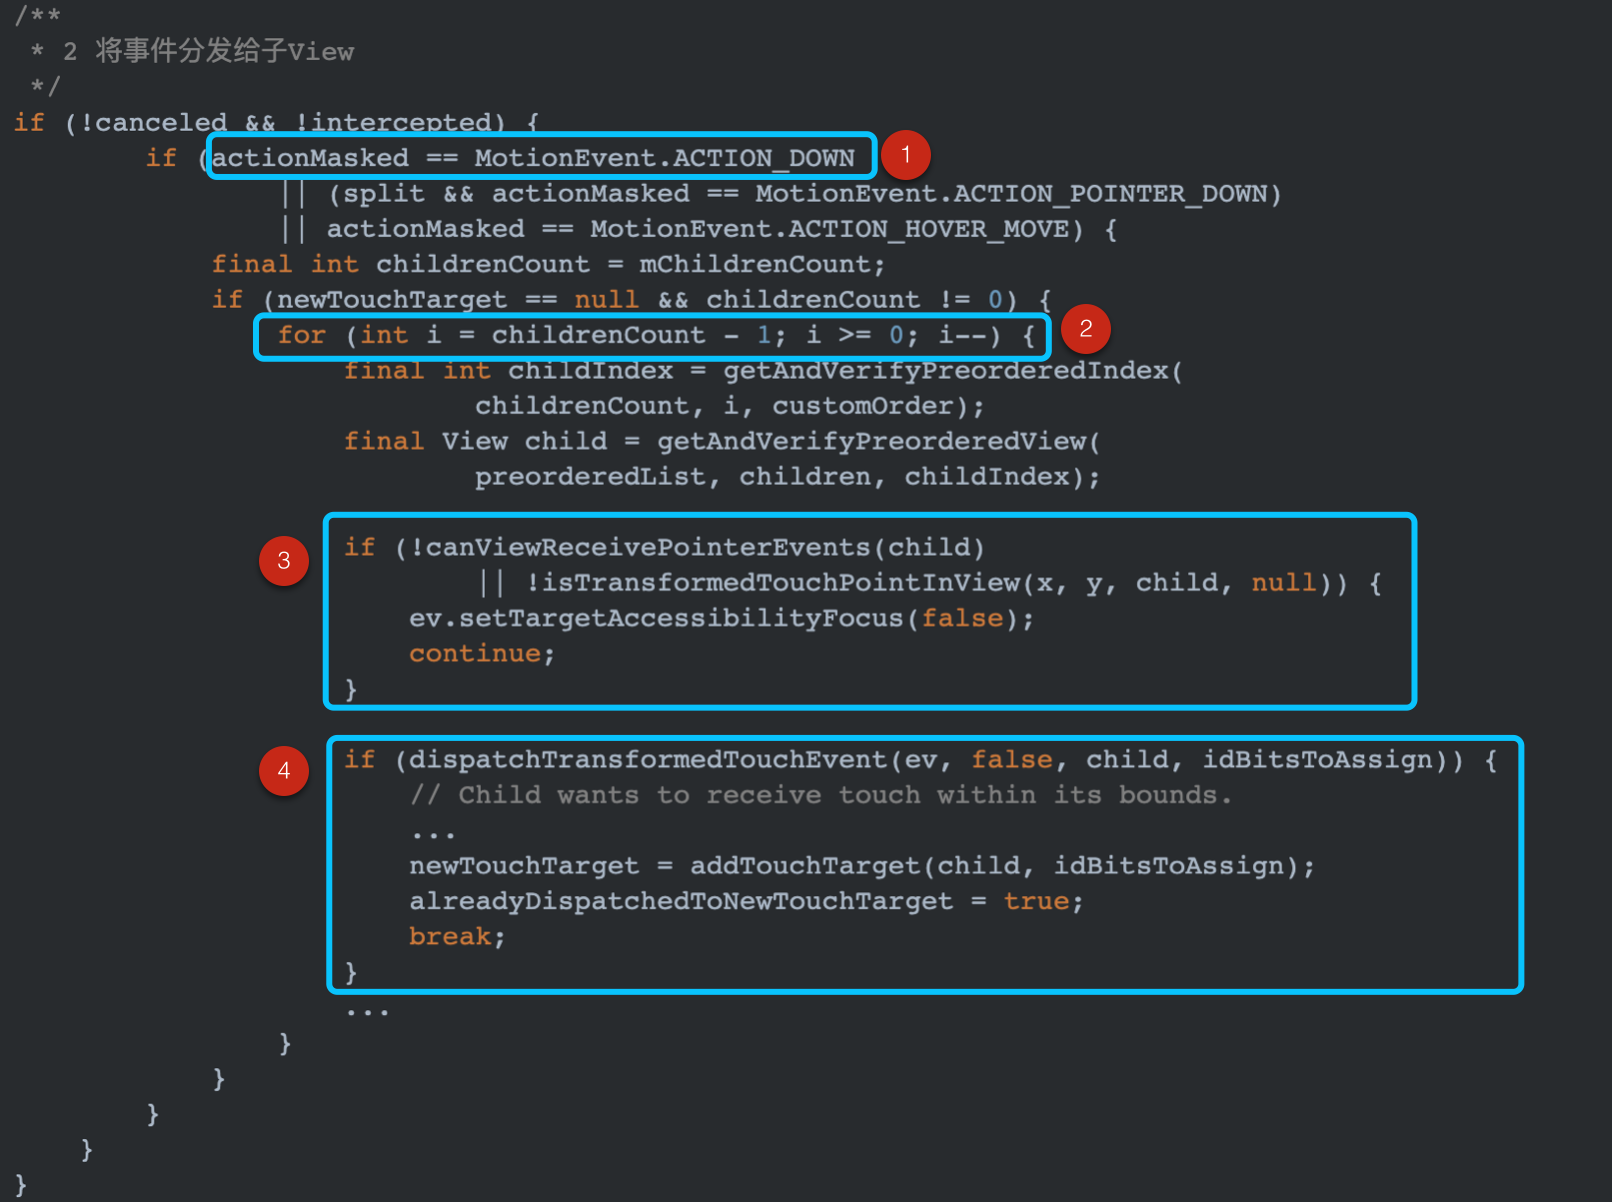
Task: Click the line 'if (!canceled && !intercepted) {'
Action: (277, 122)
